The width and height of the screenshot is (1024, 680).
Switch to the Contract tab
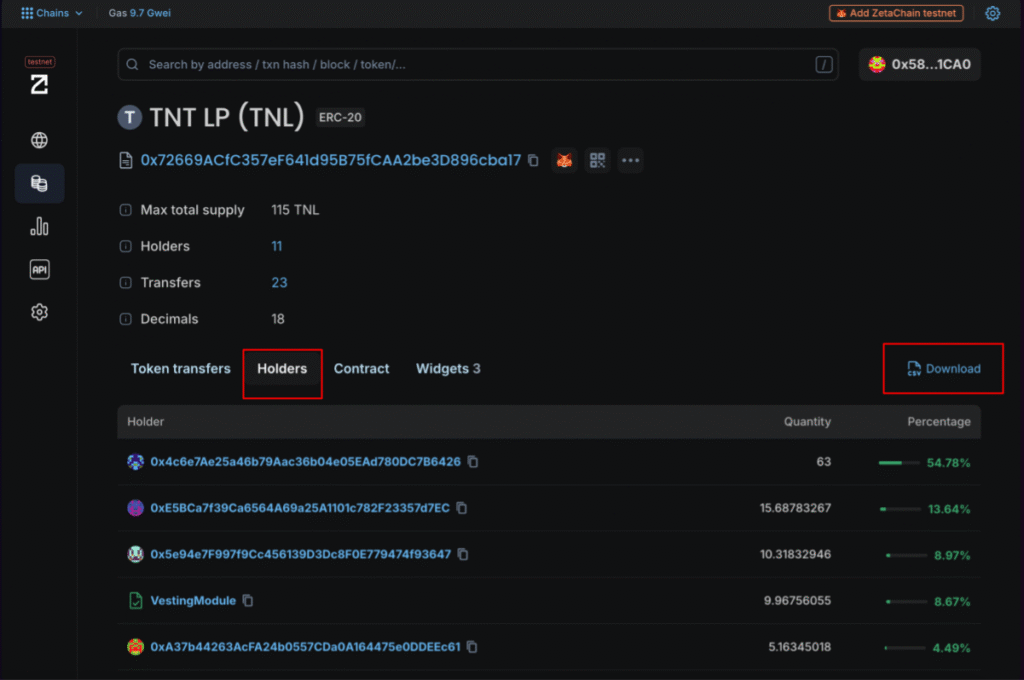[361, 369]
